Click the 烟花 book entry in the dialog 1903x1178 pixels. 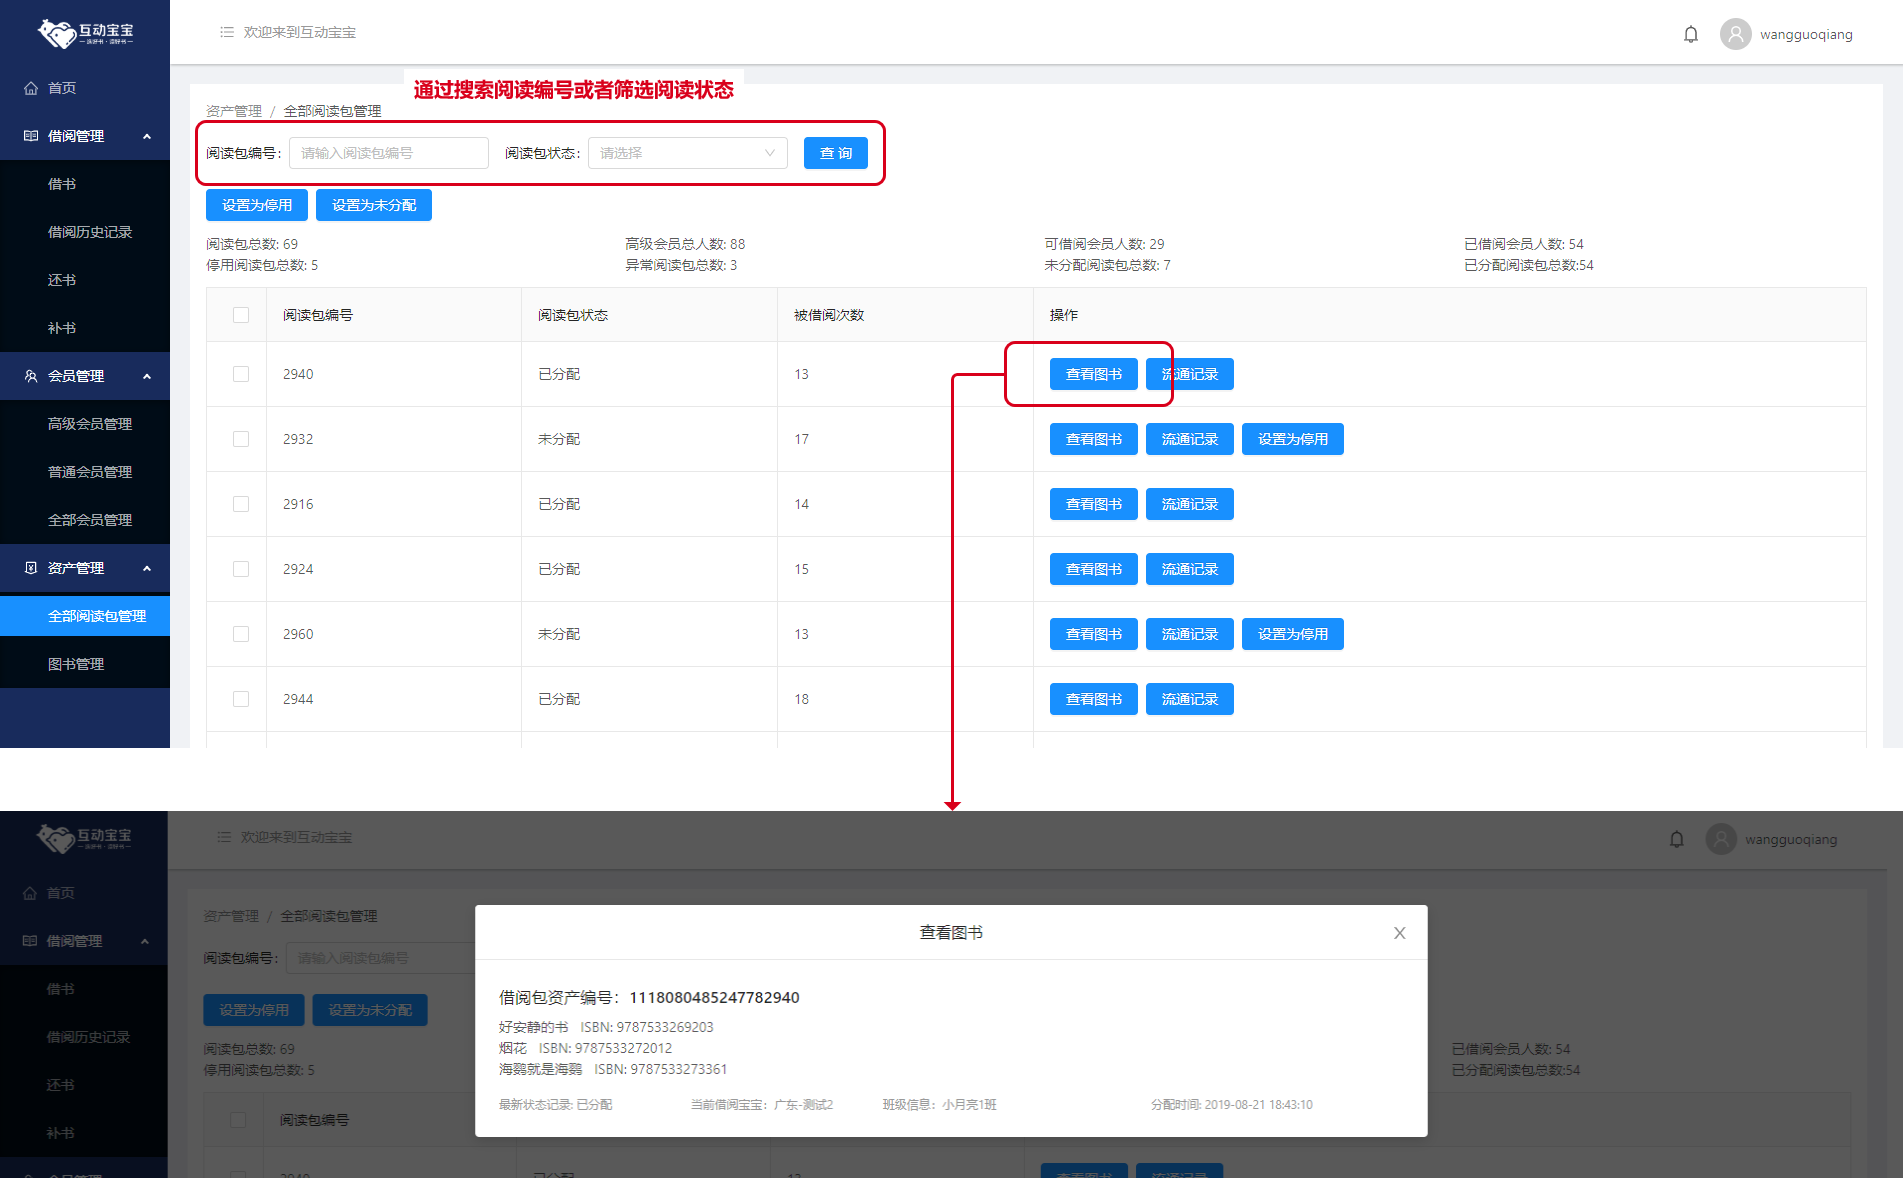(x=585, y=1048)
